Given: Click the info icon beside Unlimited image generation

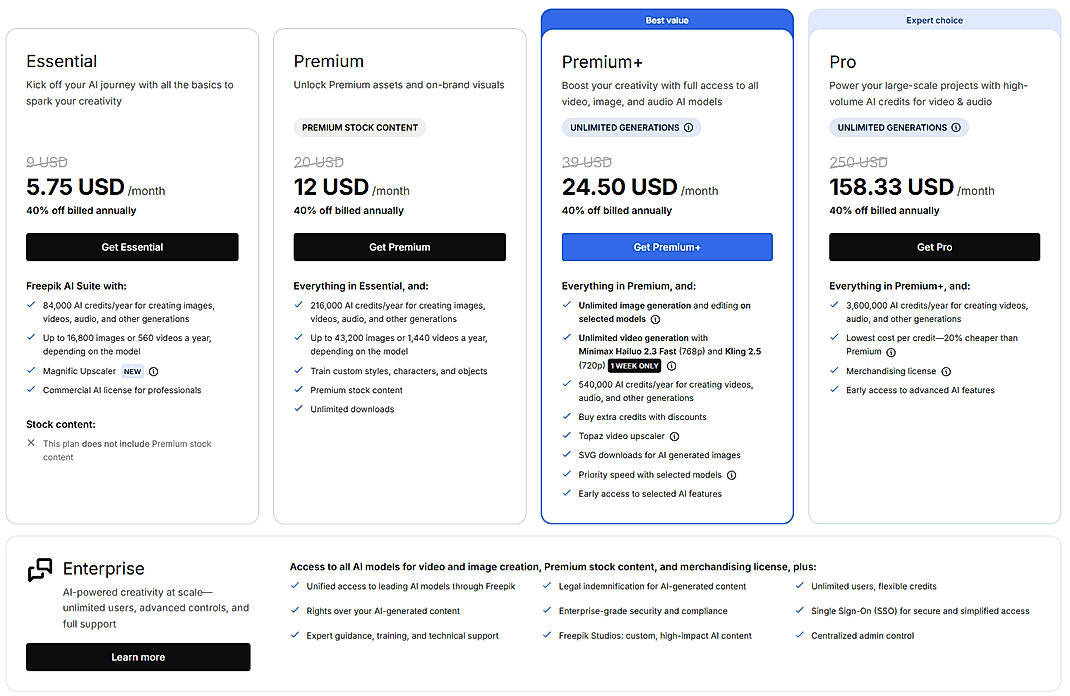Looking at the screenshot, I should click(x=656, y=319).
